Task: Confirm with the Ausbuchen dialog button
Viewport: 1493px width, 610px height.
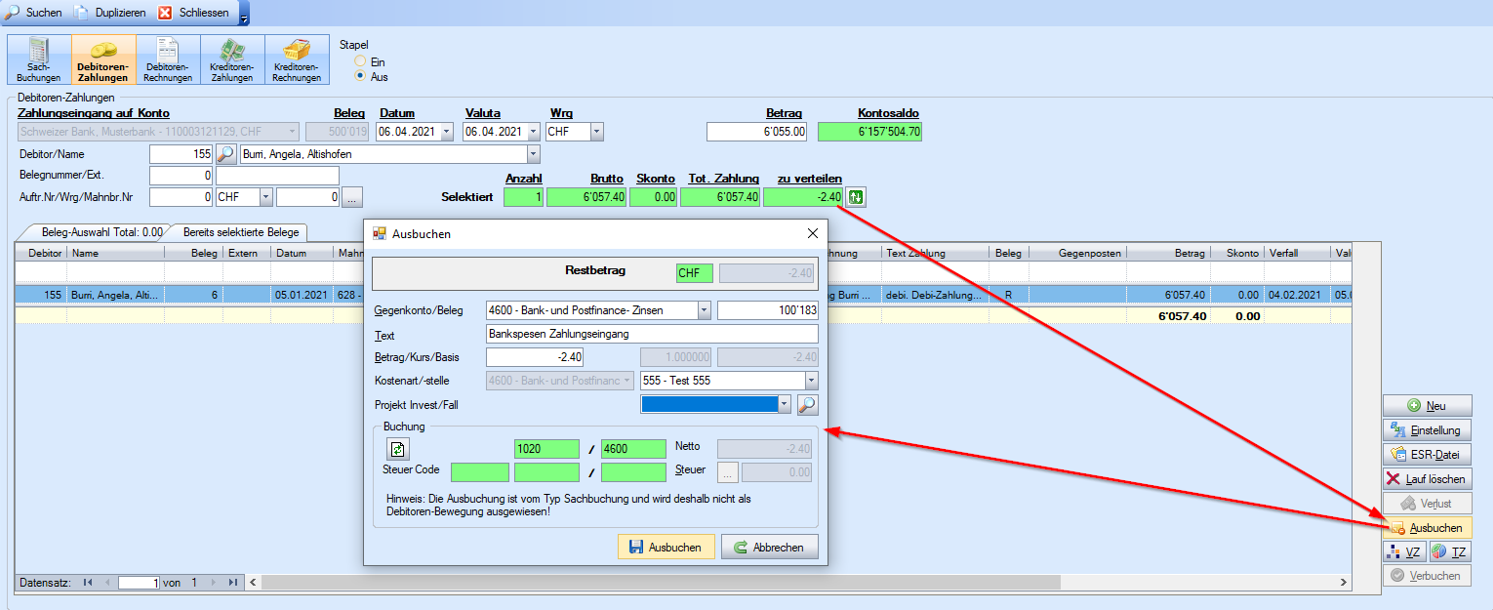Action: (x=666, y=547)
